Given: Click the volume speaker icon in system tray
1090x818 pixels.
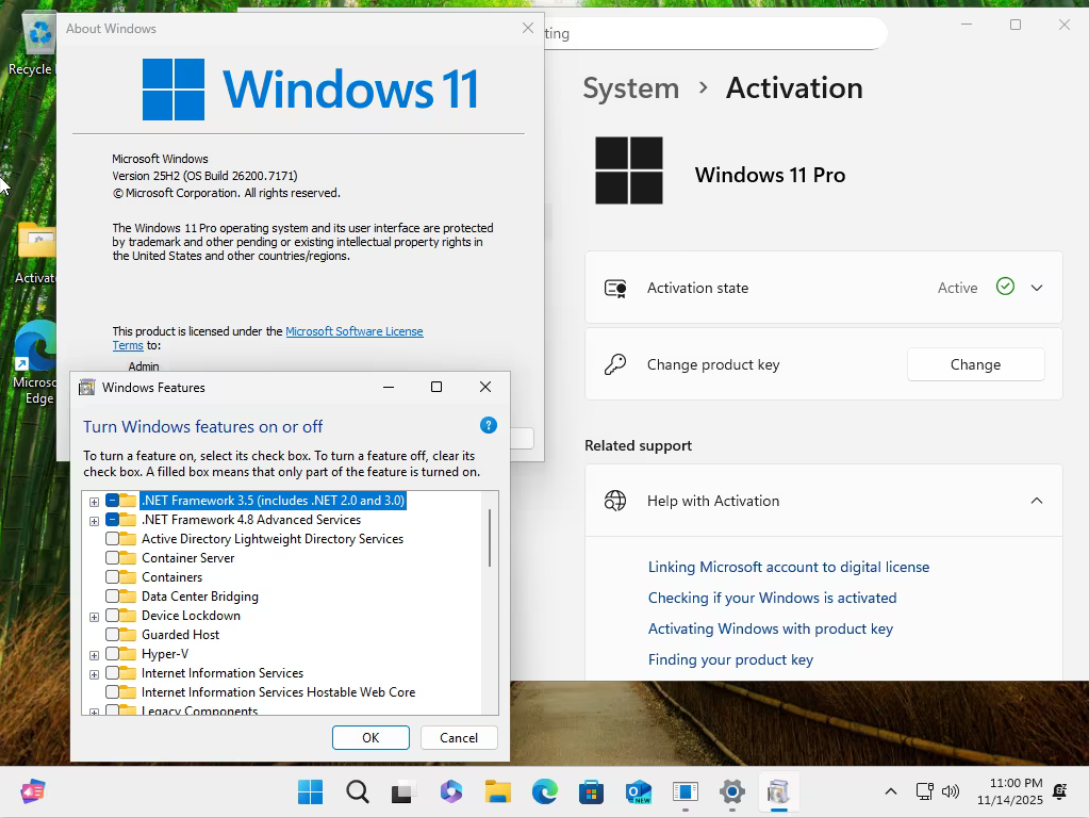Looking at the screenshot, I should pos(950,792).
